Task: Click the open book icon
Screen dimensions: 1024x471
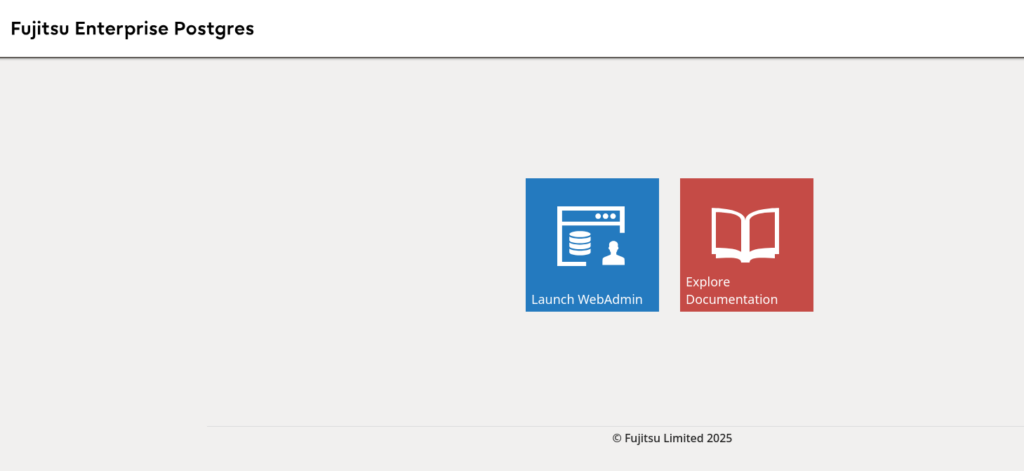Action: [745, 232]
